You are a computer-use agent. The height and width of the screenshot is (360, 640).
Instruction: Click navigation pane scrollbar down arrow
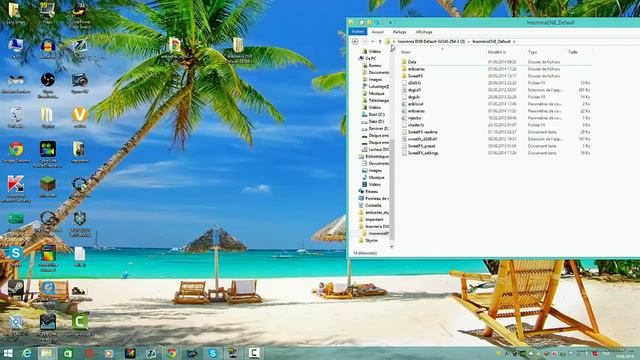tap(392, 247)
